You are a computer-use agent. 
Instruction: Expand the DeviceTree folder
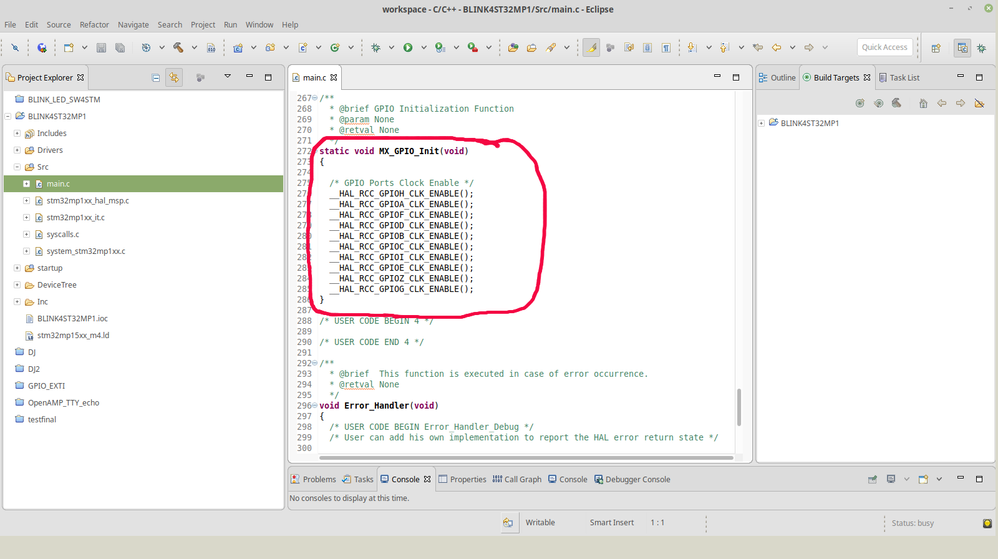(x=17, y=285)
